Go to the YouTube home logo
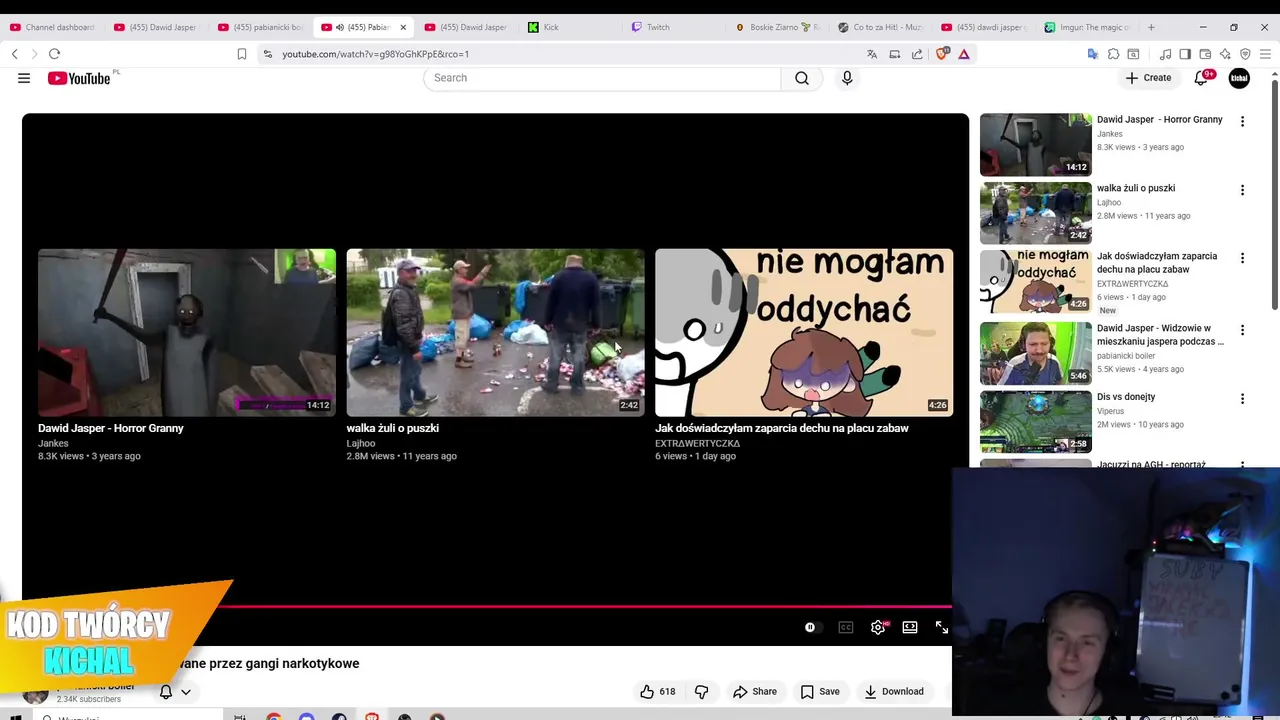 tap(79, 78)
